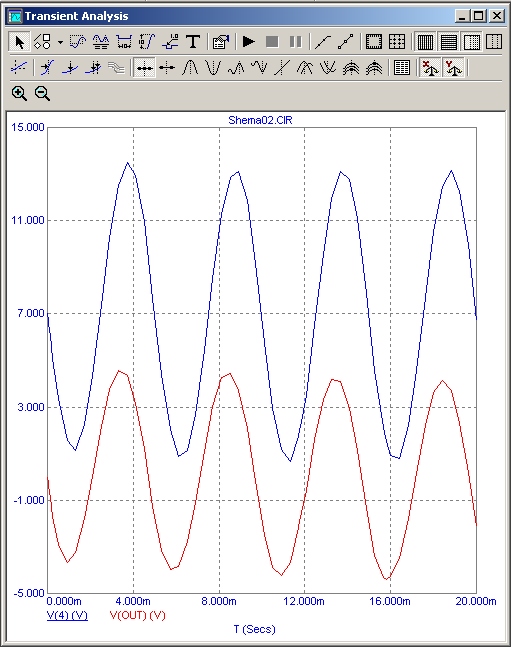Run analysis with the play button
Screen dimensions: 511x647
coord(248,42)
